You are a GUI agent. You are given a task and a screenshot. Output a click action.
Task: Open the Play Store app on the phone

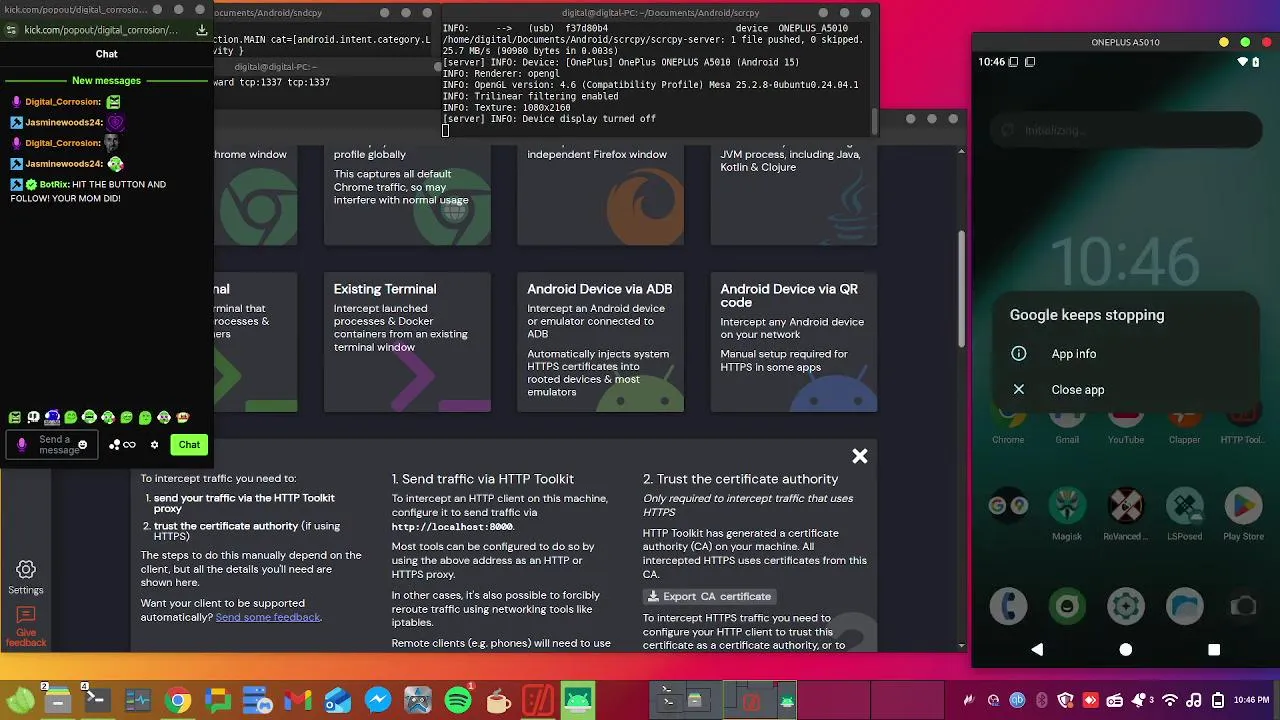1243,513
